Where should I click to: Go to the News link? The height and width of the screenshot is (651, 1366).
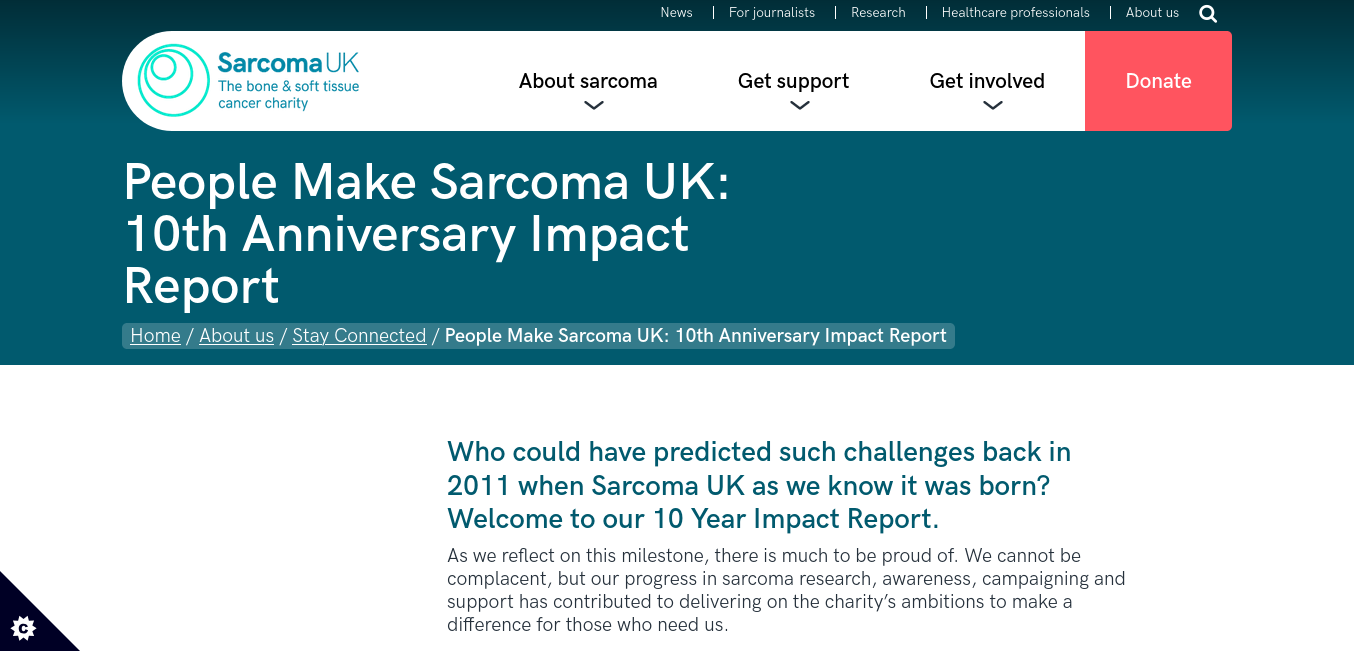click(x=676, y=13)
